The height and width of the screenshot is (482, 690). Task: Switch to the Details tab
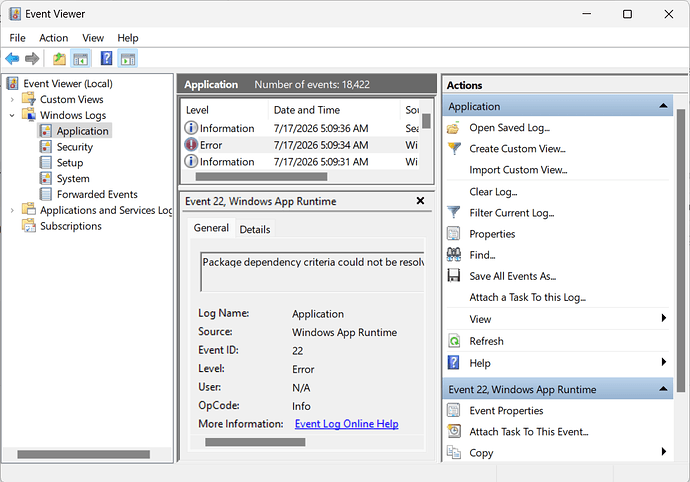[x=255, y=229]
